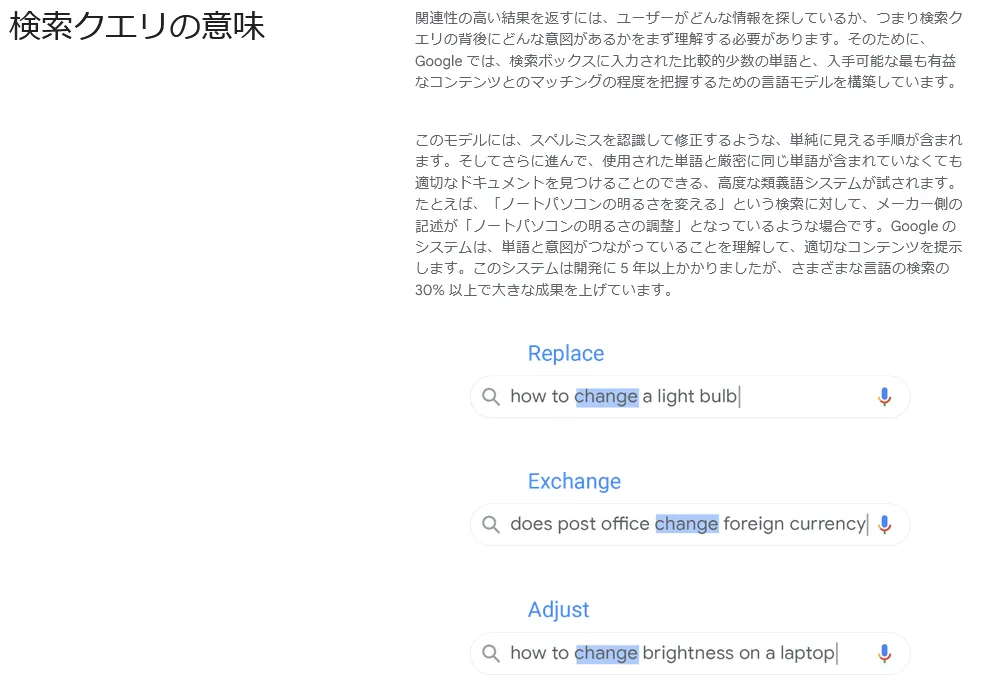Click the blue Adjust label
The height and width of the screenshot is (695, 984).
pyautogui.click(x=559, y=610)
